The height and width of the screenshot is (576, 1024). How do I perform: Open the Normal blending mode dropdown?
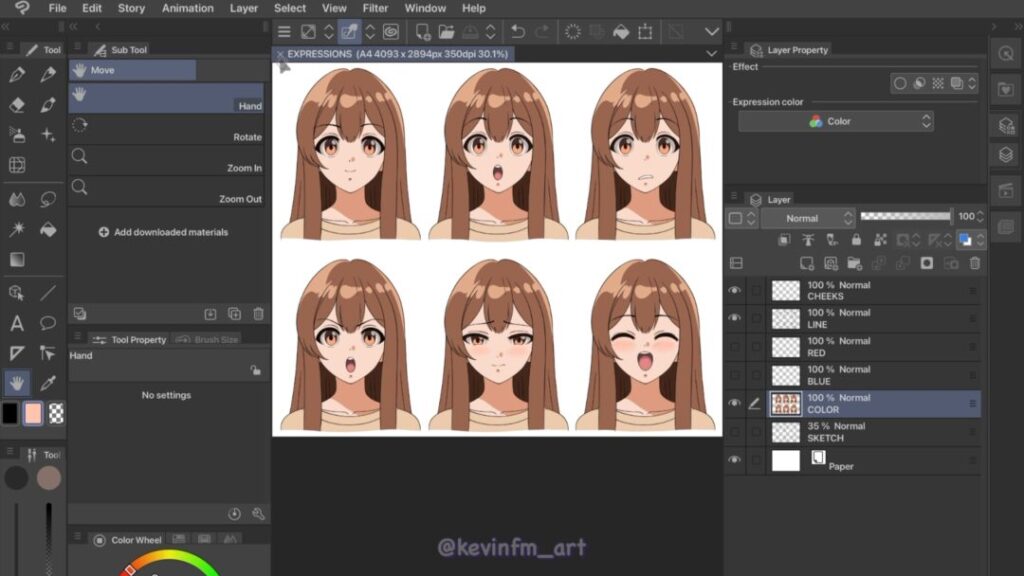point(808,218)
